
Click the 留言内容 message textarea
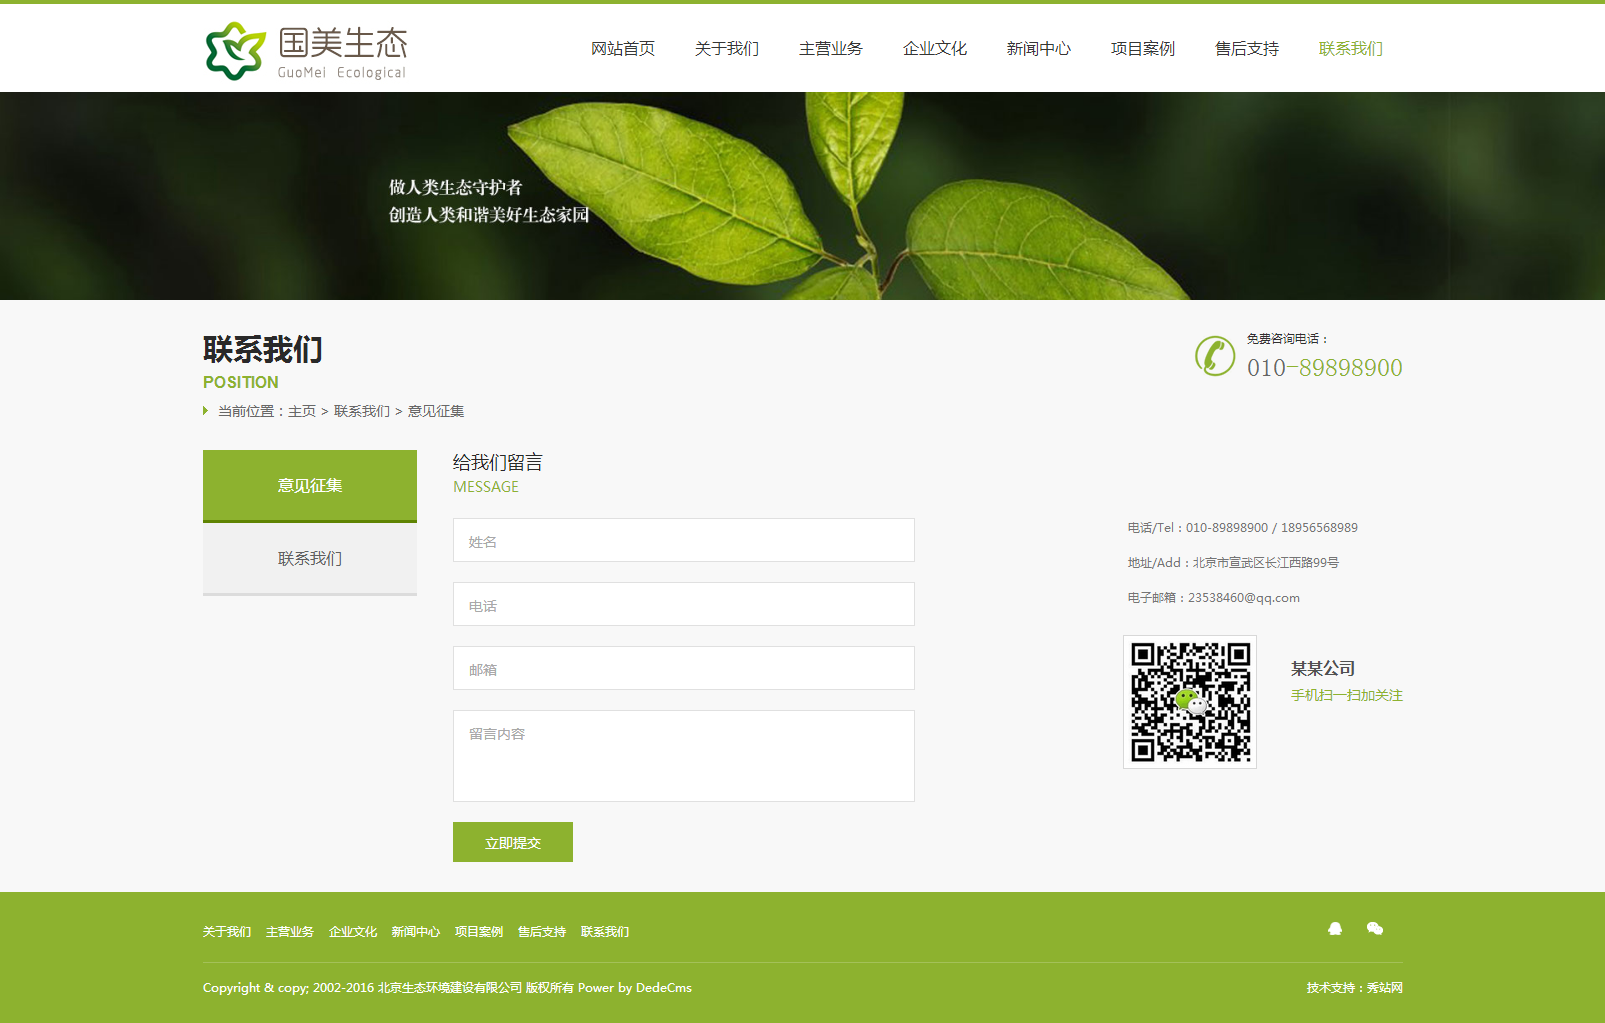click(683, 756)
